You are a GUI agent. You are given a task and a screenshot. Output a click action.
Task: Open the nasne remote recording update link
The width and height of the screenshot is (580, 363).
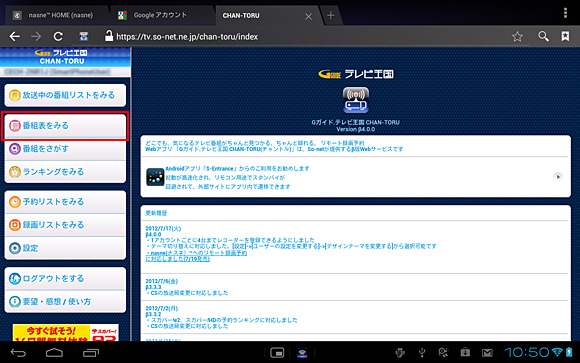(x=196, y=256)
